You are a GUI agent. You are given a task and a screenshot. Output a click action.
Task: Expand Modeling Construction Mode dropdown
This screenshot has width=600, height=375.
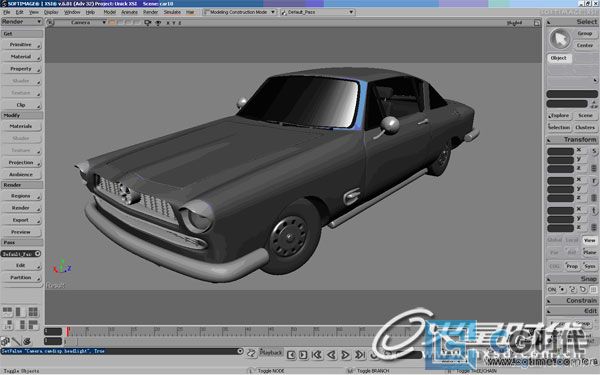point(239,12)
